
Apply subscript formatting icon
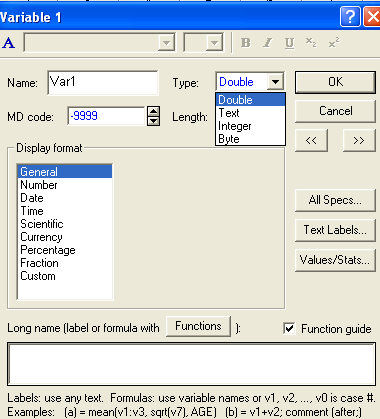coord(311,42)
